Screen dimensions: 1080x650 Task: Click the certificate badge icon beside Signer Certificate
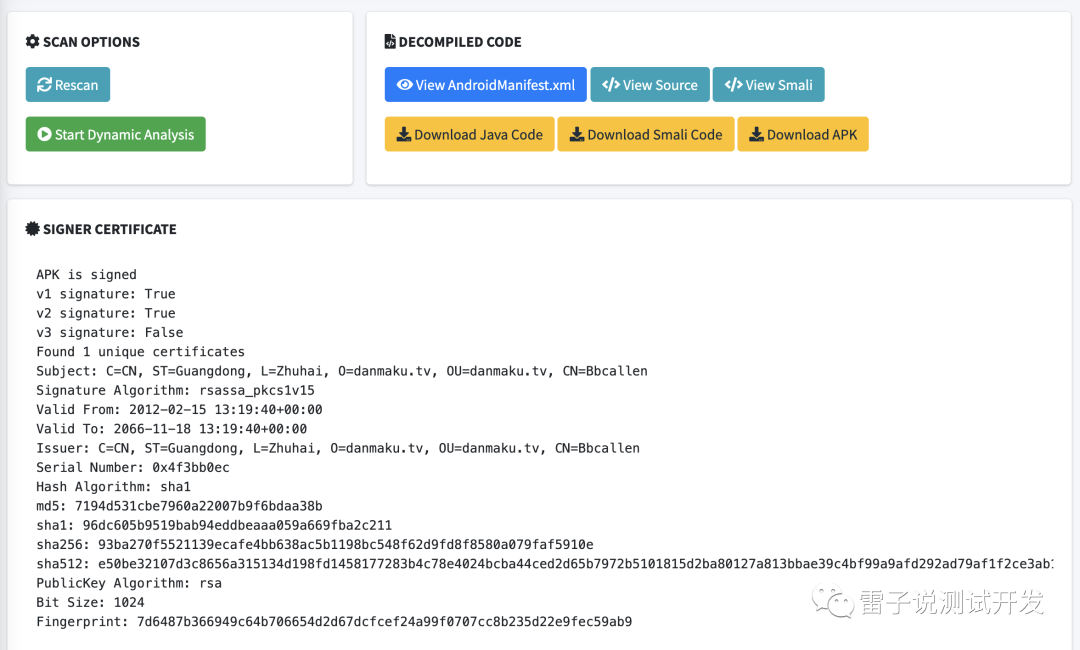point(32,229)
